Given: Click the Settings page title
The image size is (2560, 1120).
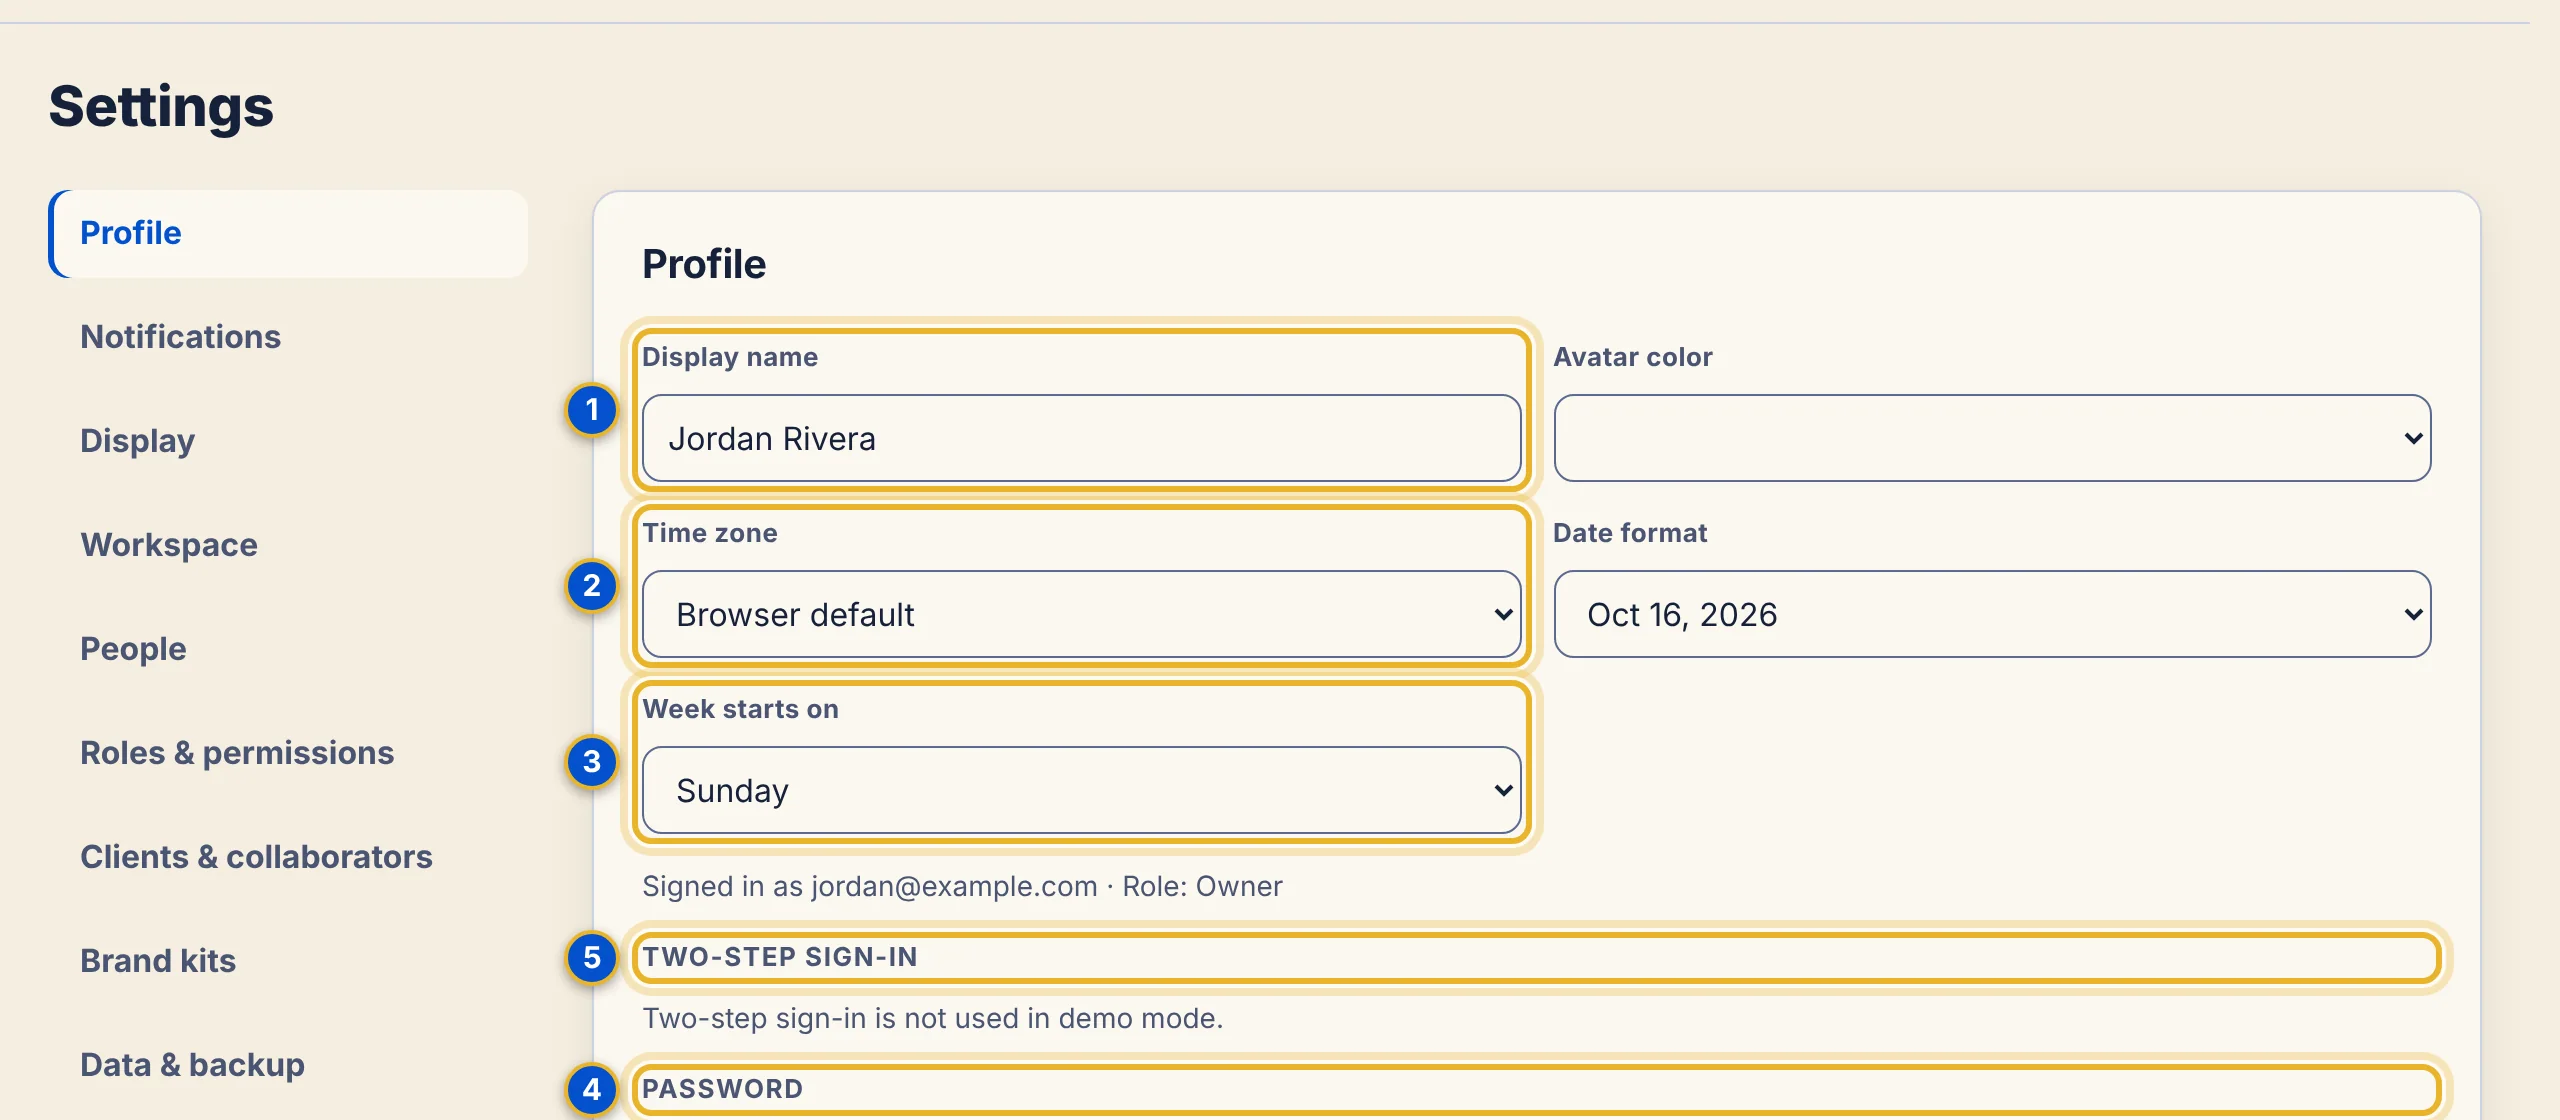Looking at the screenshot, I should point(161,106).
